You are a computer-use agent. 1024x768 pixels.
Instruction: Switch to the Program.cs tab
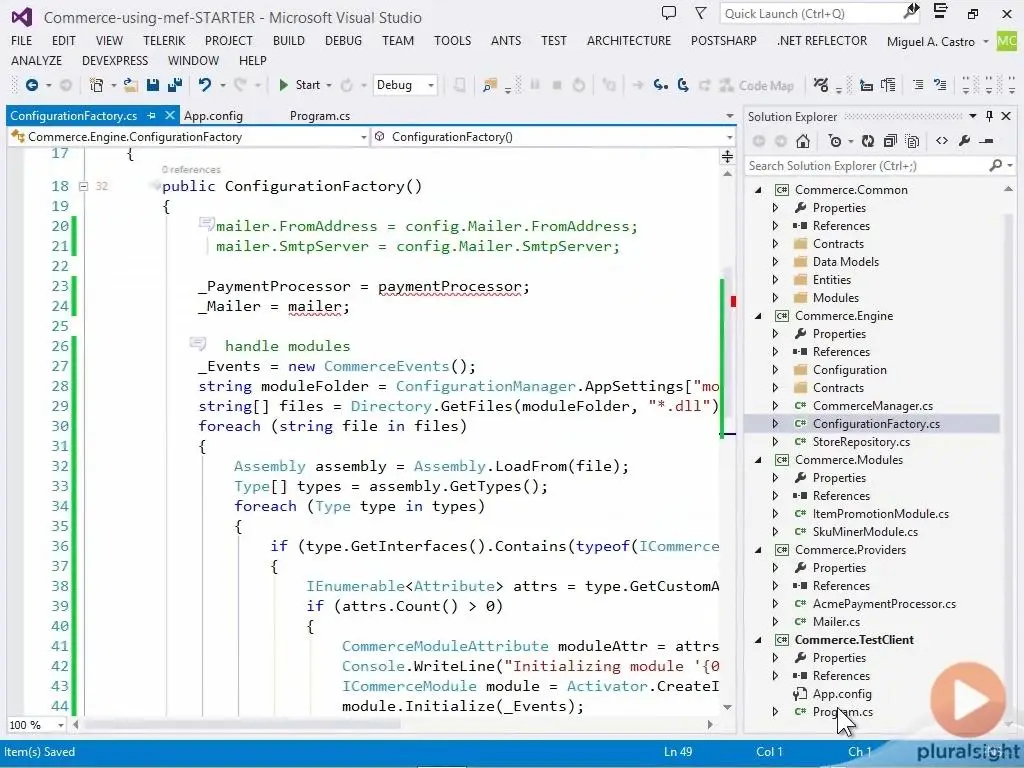tap(320, 116)
